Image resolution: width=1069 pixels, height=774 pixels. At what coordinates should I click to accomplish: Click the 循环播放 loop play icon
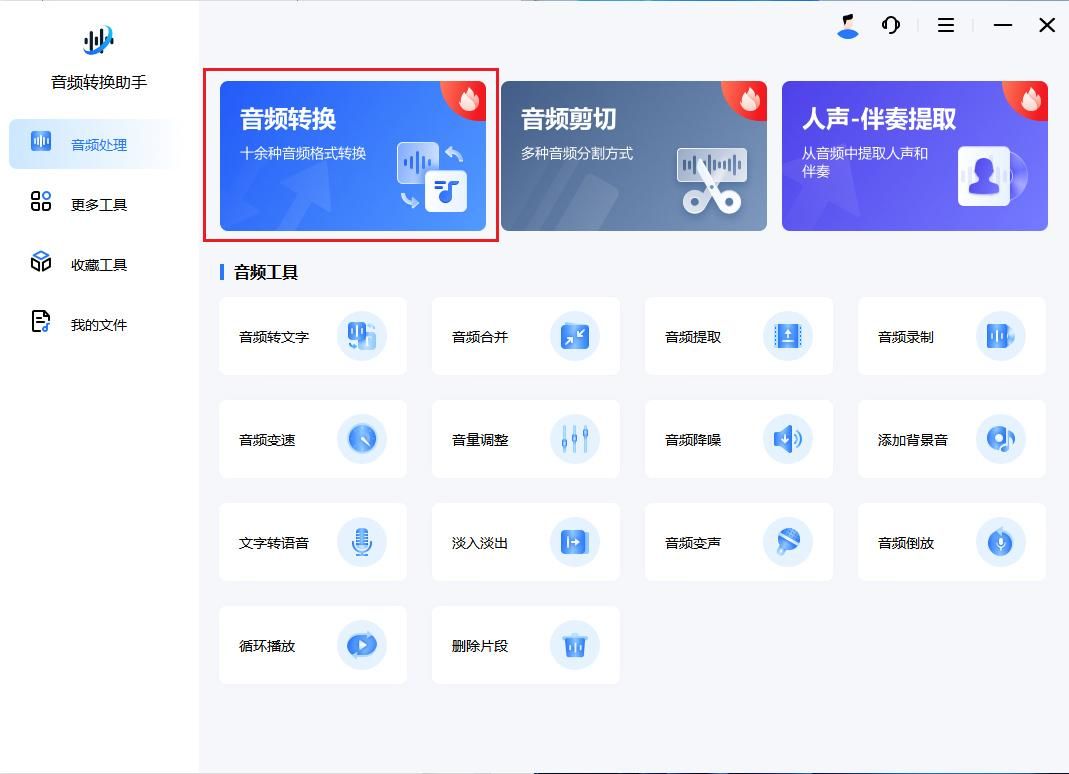362,644
